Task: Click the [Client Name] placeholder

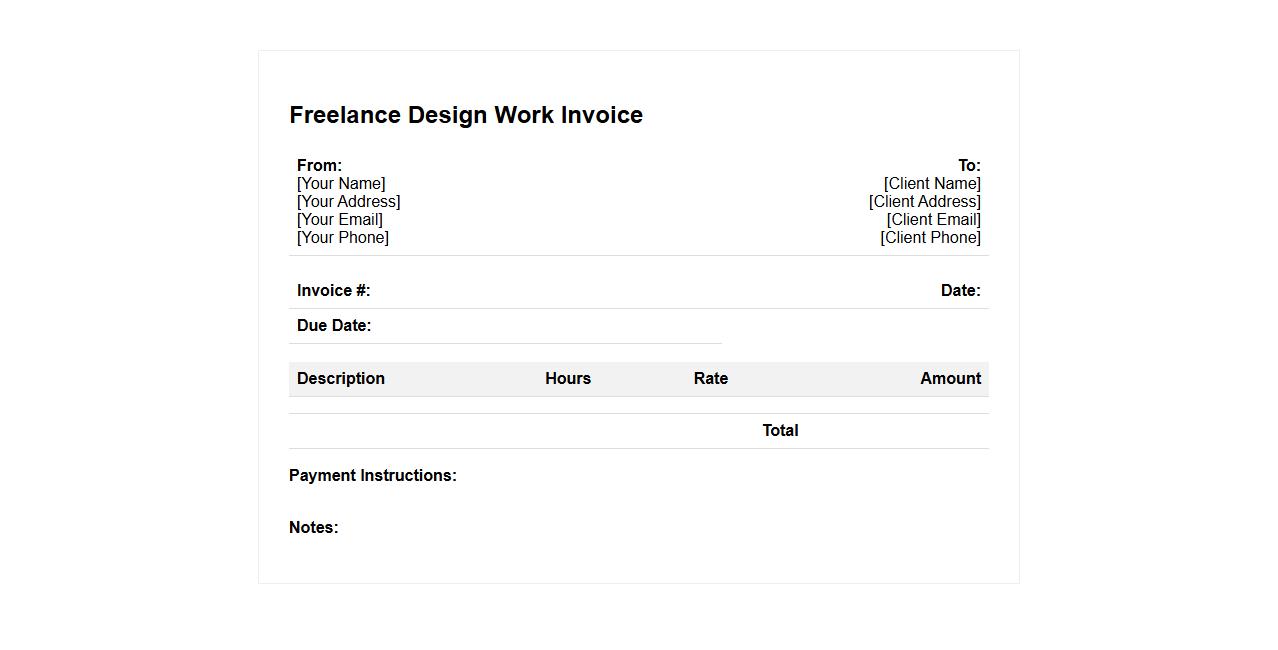Action: coord(932,184)
